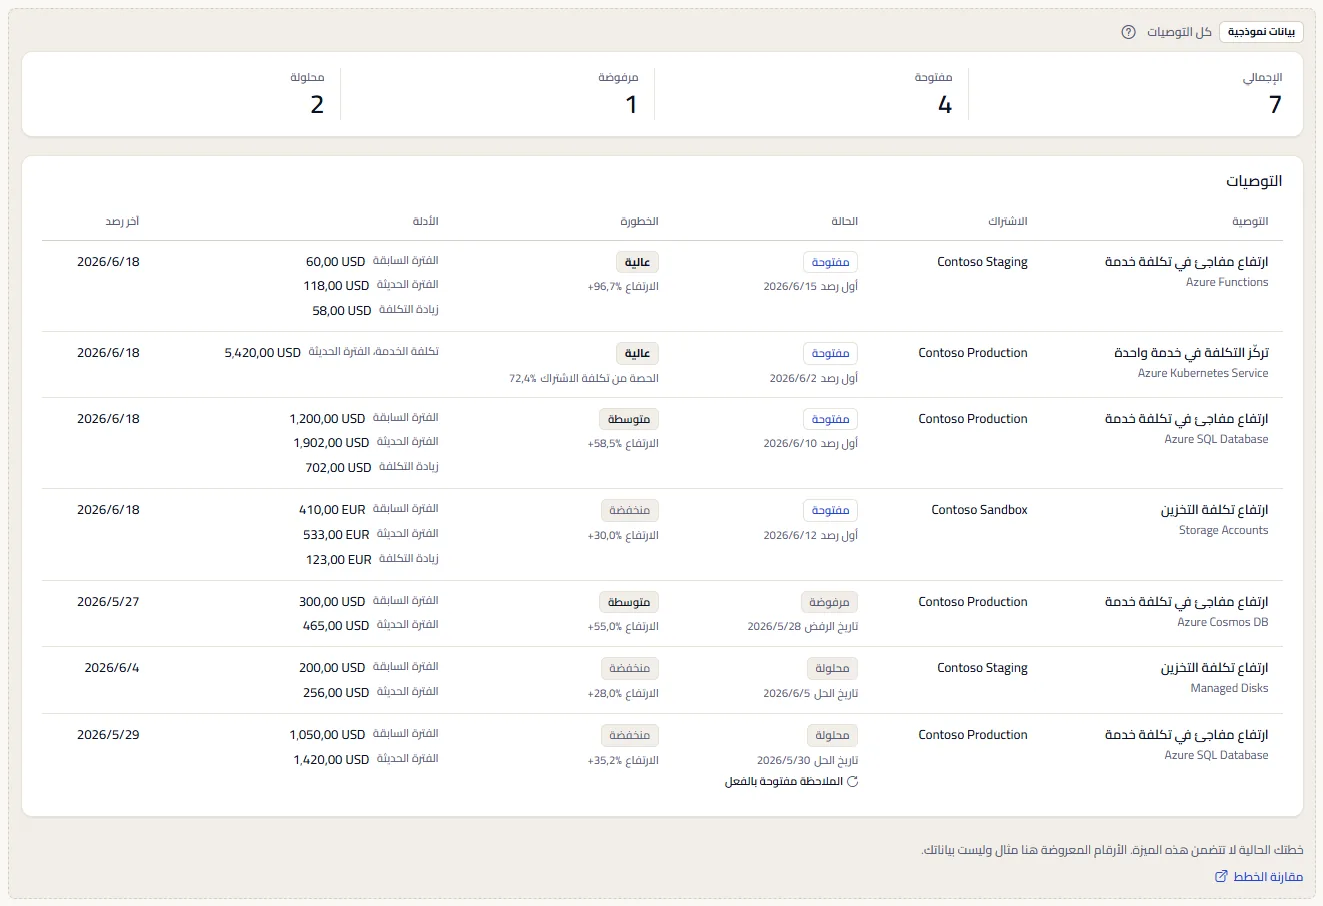Click the آخر رصد column header
Image resolution: width=1323 pixels, height=906 pixels.
coord(122,221)
